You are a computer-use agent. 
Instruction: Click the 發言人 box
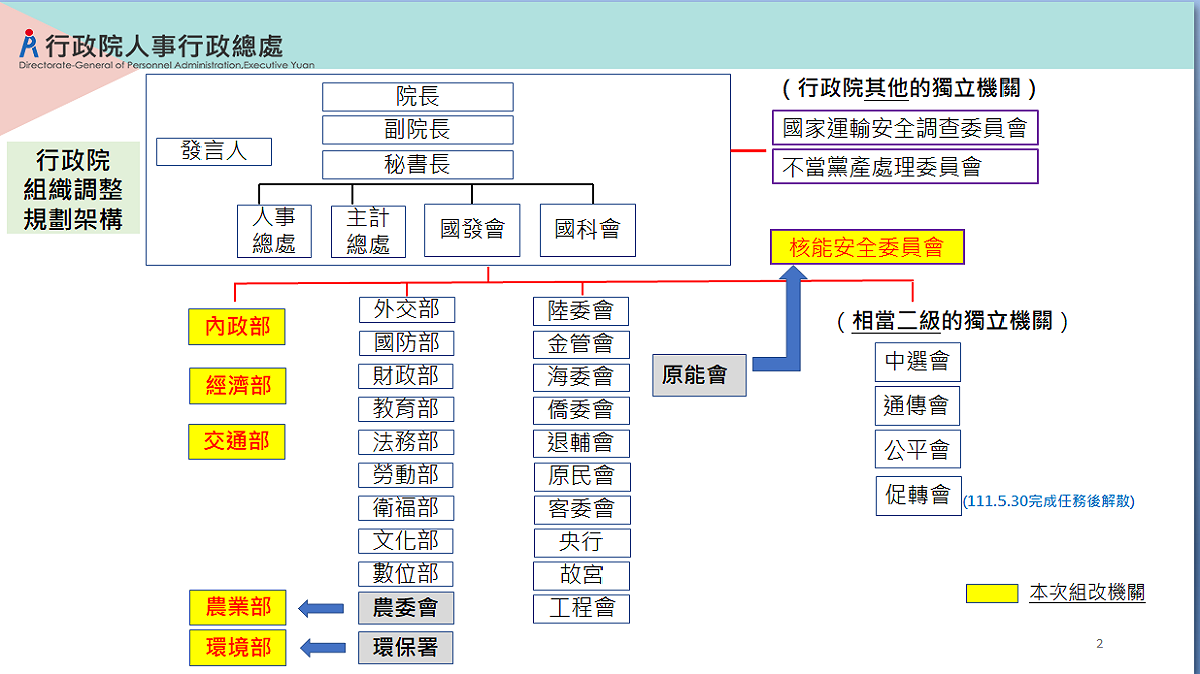(x=214, y=151)
